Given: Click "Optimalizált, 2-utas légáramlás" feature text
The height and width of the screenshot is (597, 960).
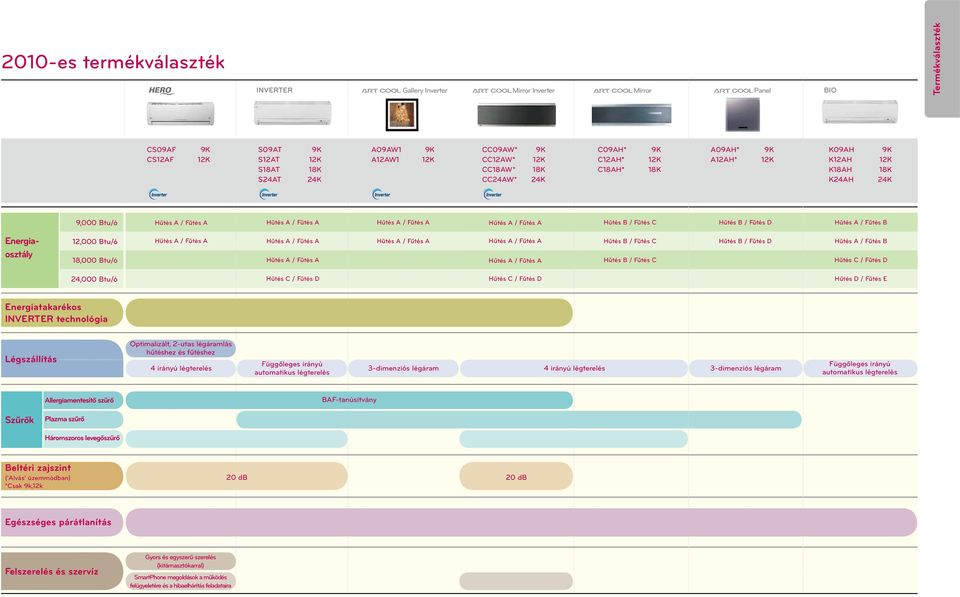Looking at the screenshot, I should tap(181, 344).
